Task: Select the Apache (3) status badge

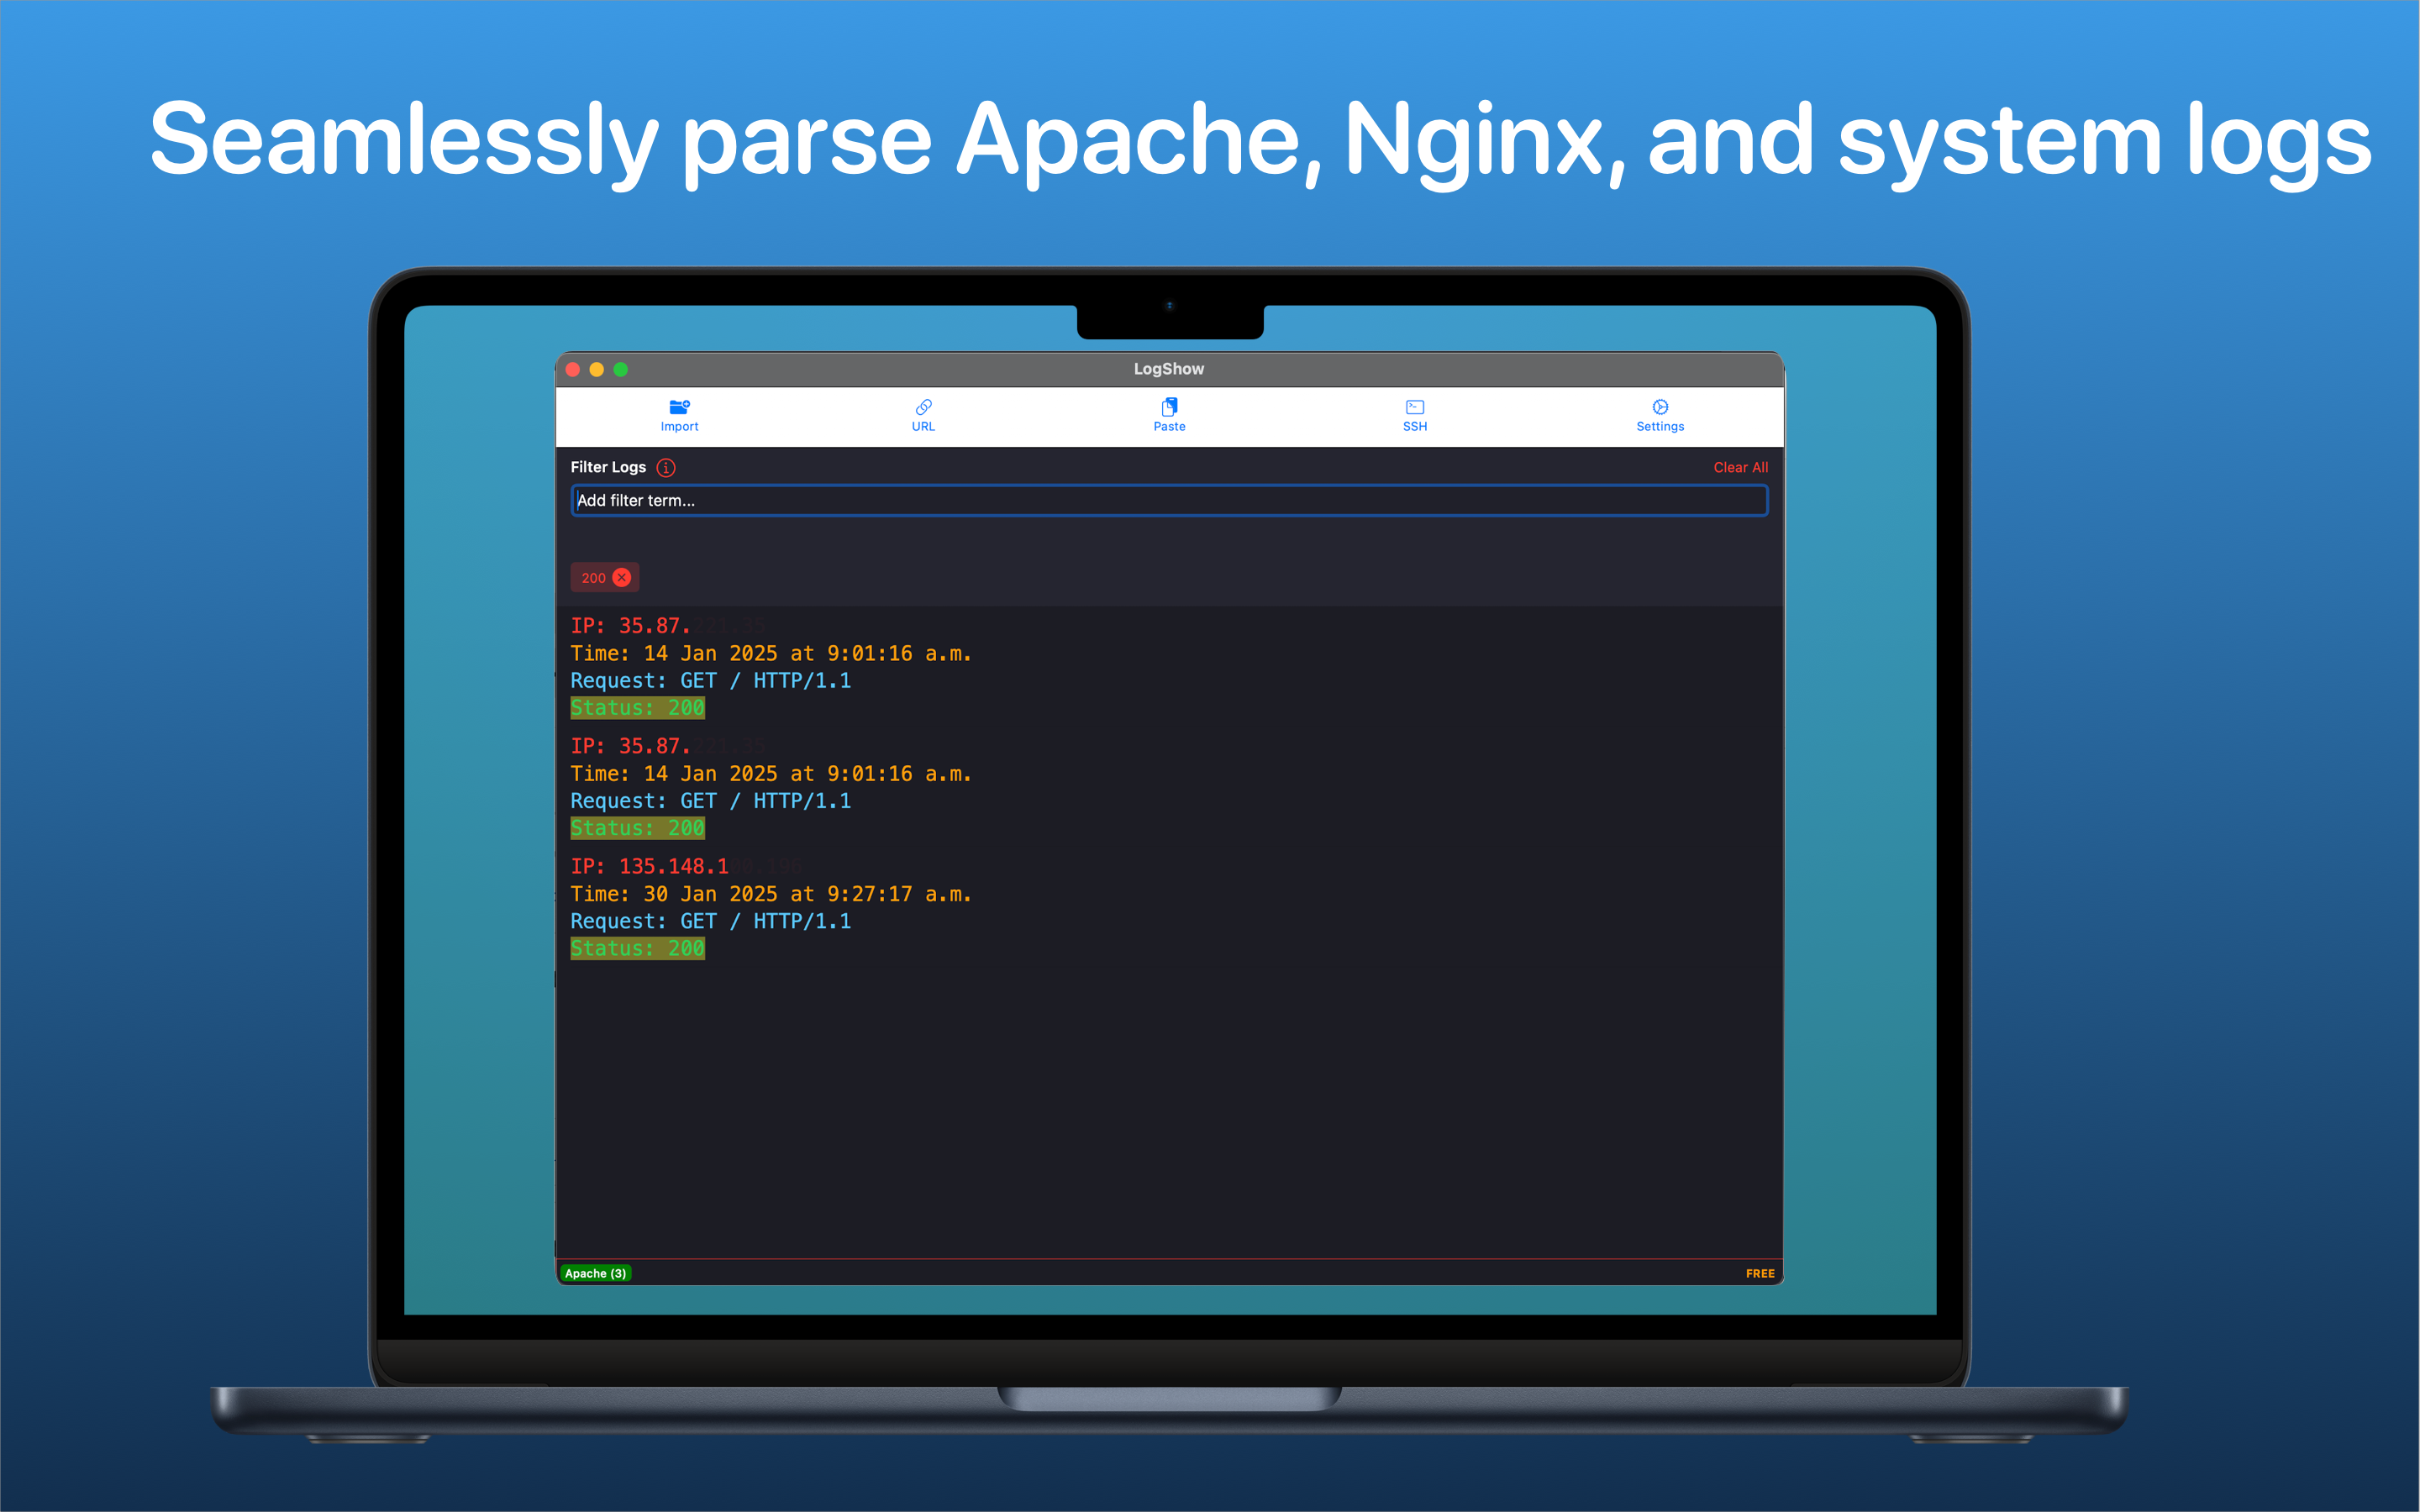Action: coord(596,1273)
